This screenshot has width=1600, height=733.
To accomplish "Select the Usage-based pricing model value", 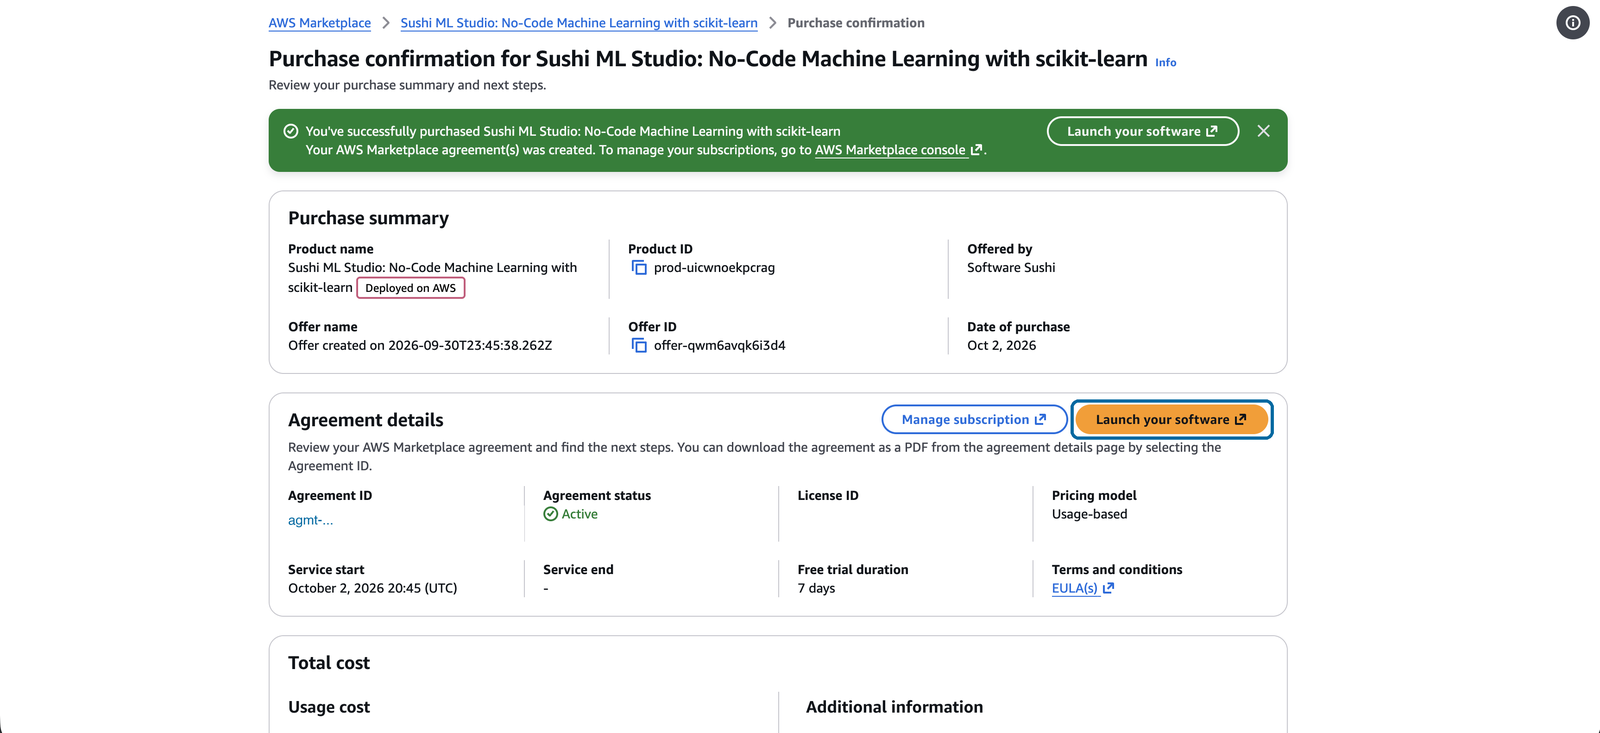I will [1089, 514].
